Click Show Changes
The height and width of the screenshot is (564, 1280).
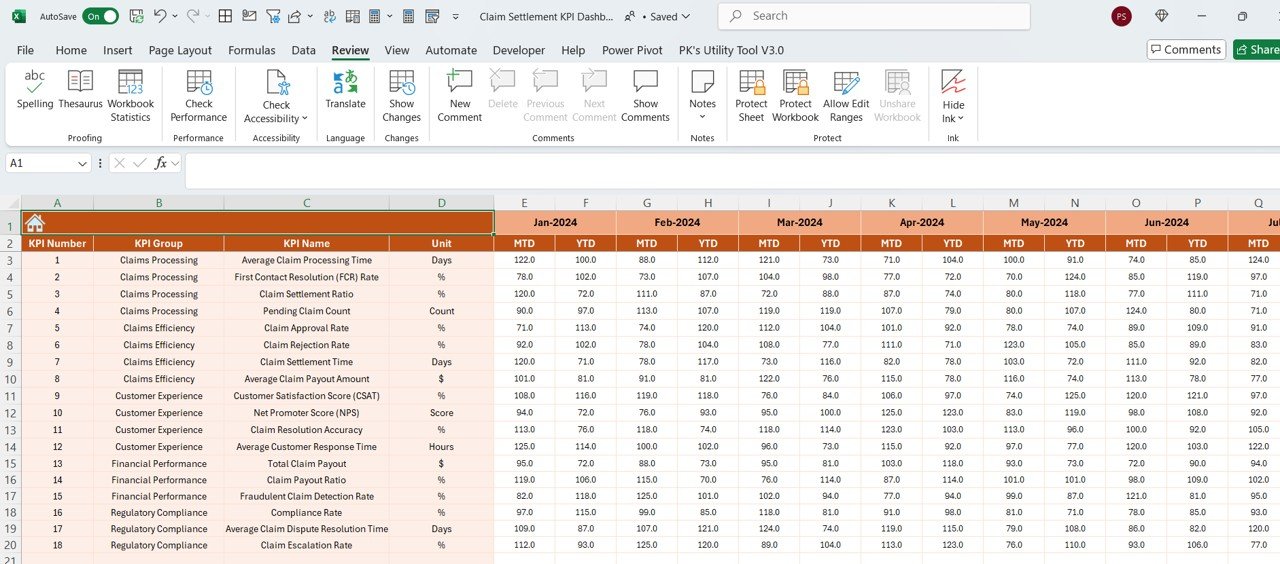point(402,96)
